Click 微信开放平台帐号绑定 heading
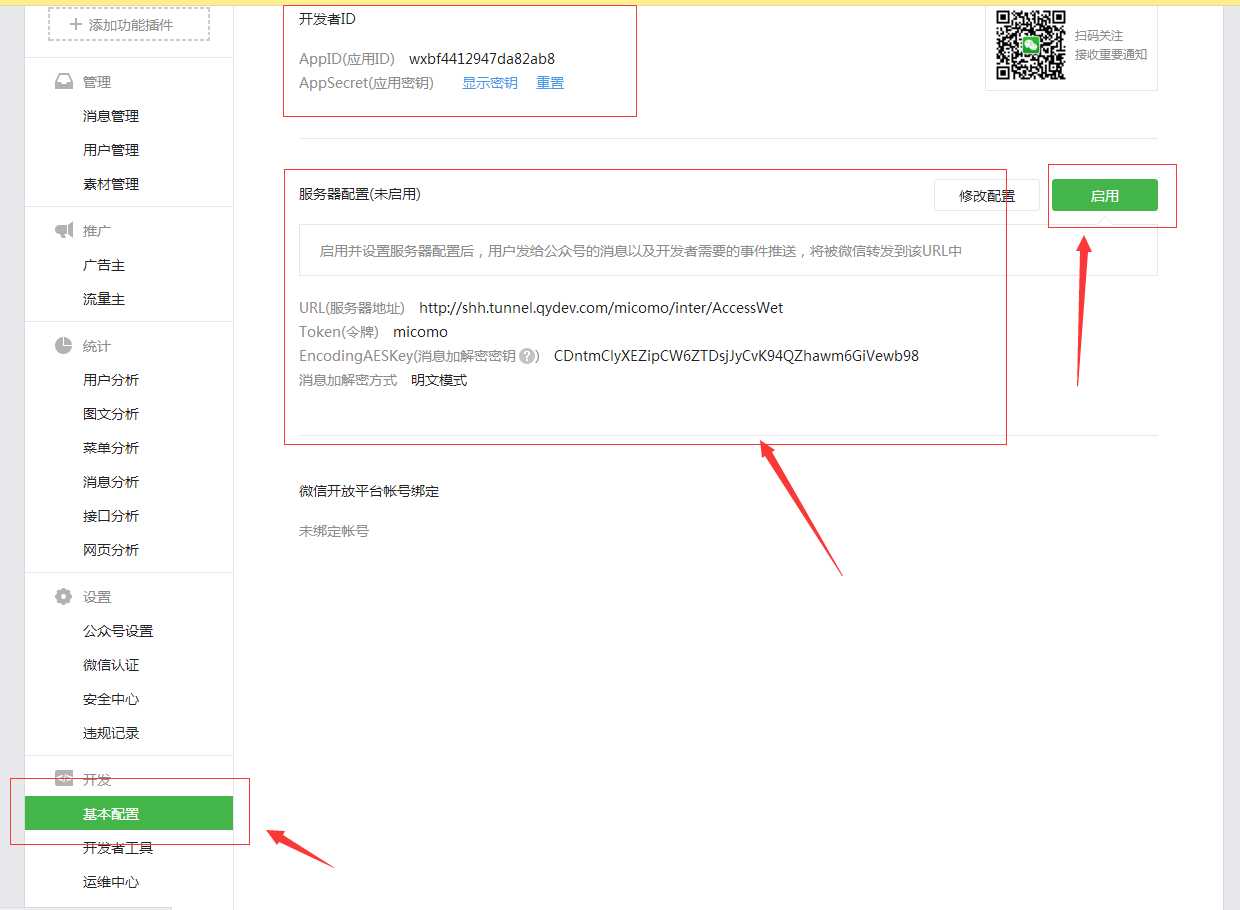 click(x=369, y=491)
